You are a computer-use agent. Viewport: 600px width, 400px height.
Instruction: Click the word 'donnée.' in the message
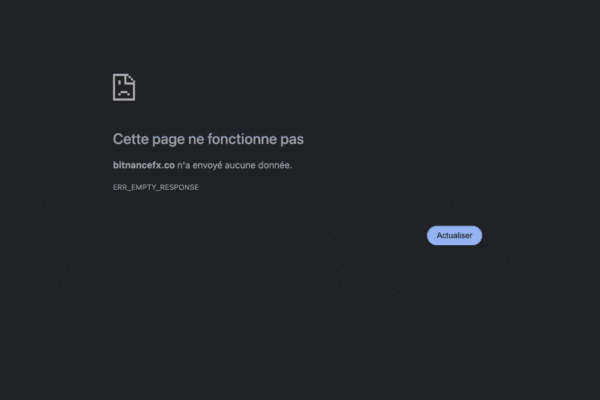[275, 165]
